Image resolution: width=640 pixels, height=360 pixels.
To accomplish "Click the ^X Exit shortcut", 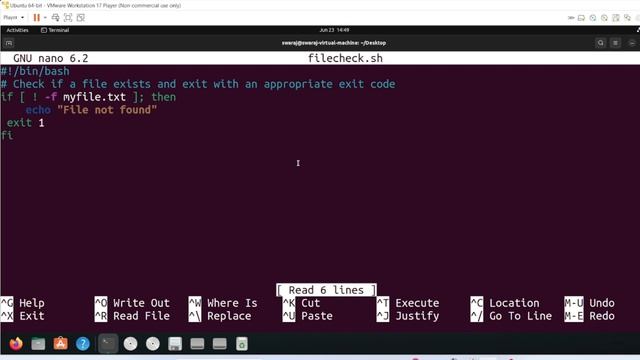I will coord(22,316).
